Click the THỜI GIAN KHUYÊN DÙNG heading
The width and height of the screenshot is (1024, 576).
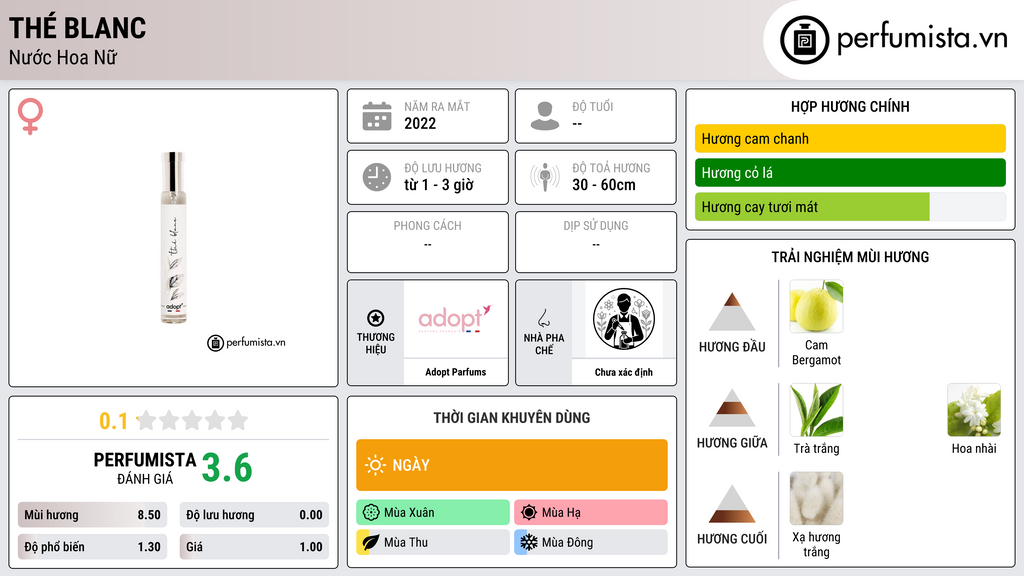pos(512,417)
